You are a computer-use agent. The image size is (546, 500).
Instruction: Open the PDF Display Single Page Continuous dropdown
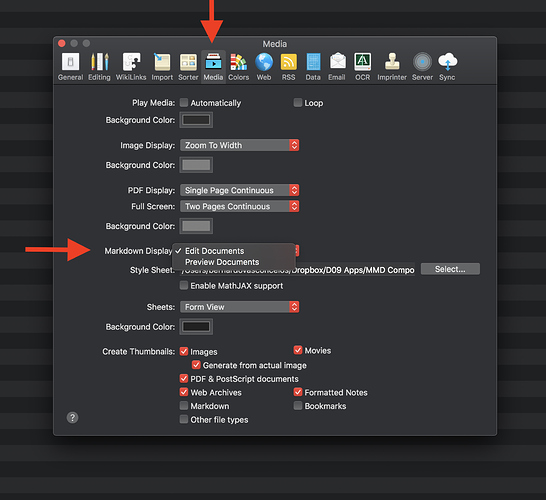[x=240, y=190]
